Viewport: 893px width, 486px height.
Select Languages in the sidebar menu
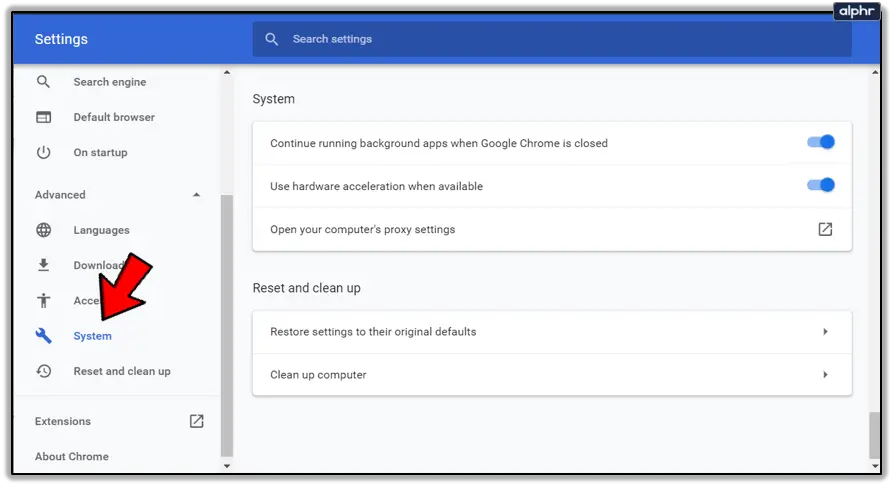pos(101,230)
